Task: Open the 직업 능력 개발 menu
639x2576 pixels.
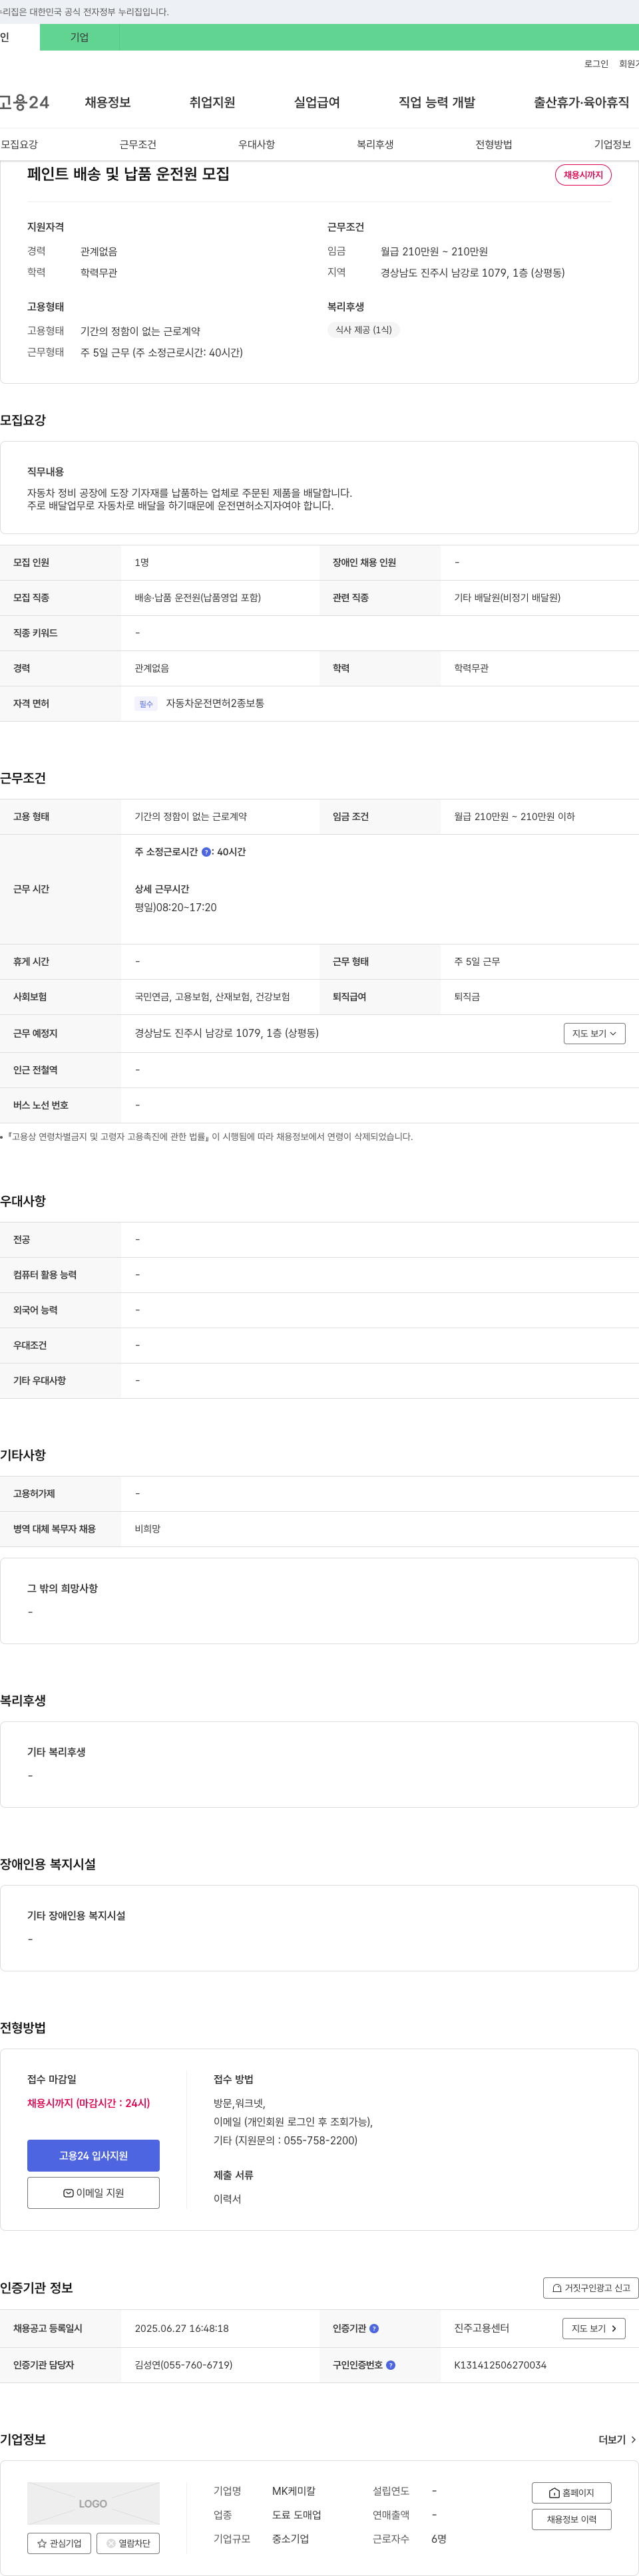Action: pyautogui.click(x=437, y=102)
